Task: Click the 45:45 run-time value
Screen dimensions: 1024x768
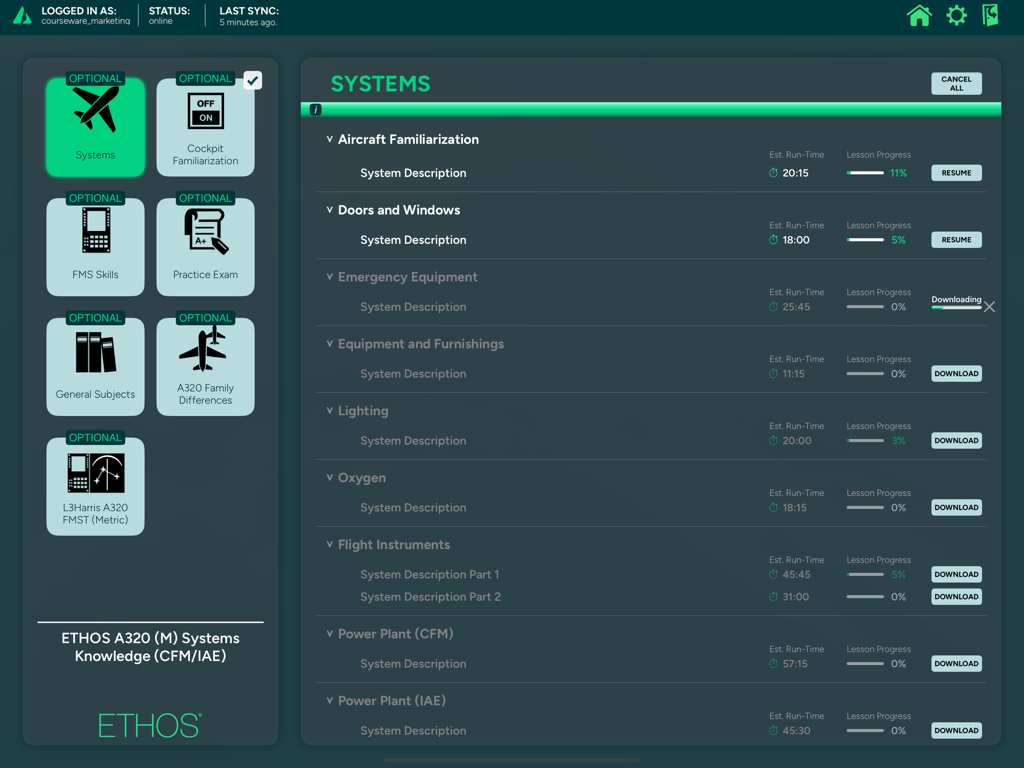Action: (x=796, y=575)
